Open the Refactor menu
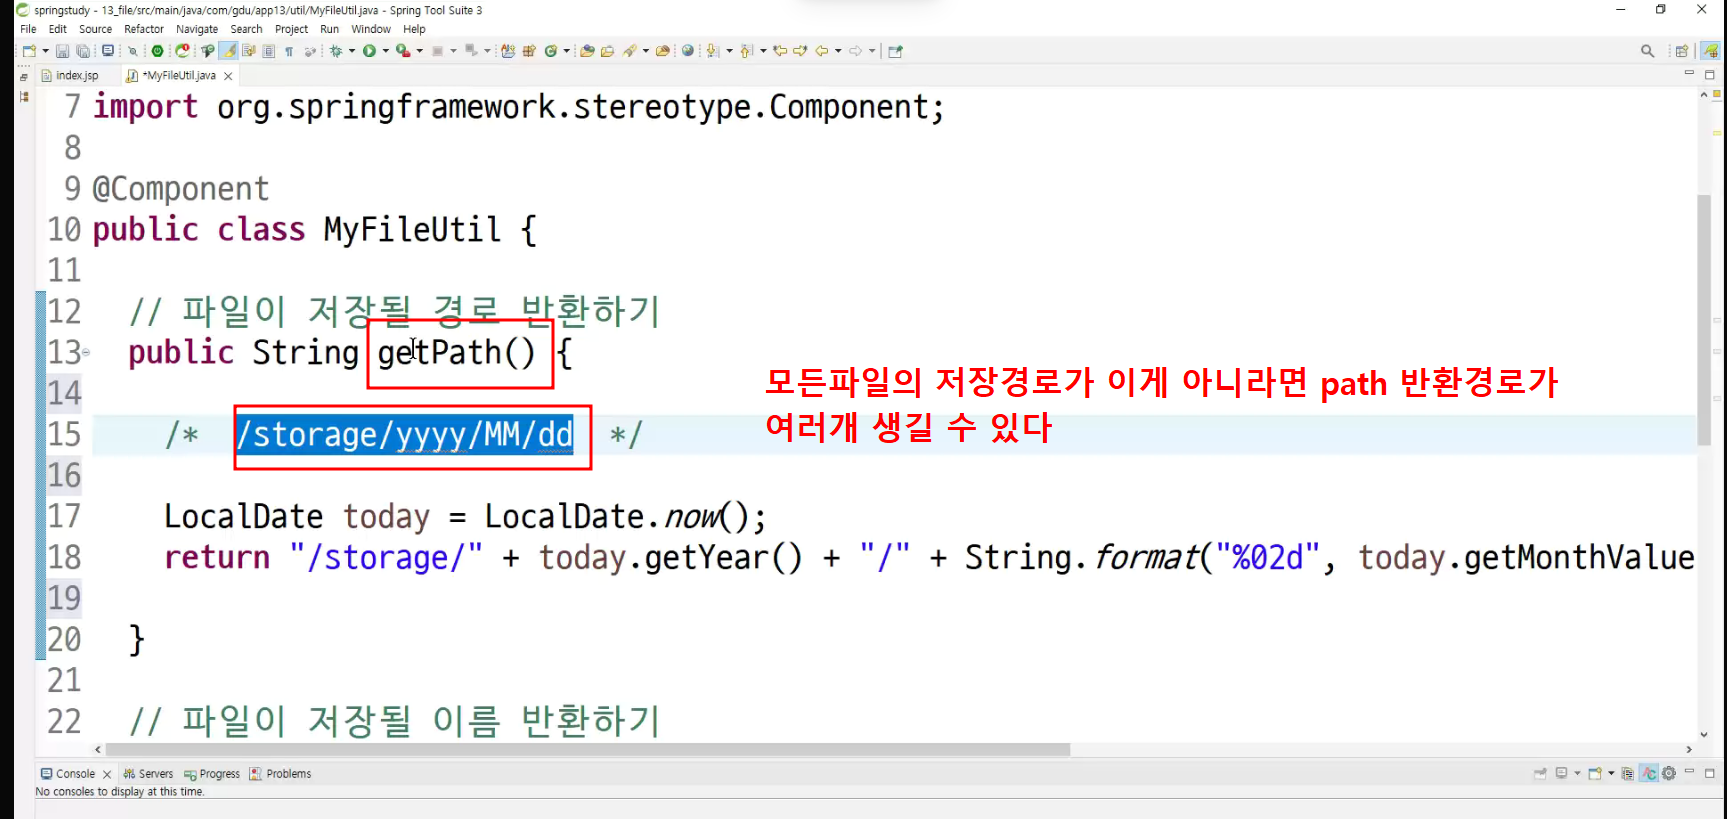Screen dimensions: 1727x819 pos(143,29)
